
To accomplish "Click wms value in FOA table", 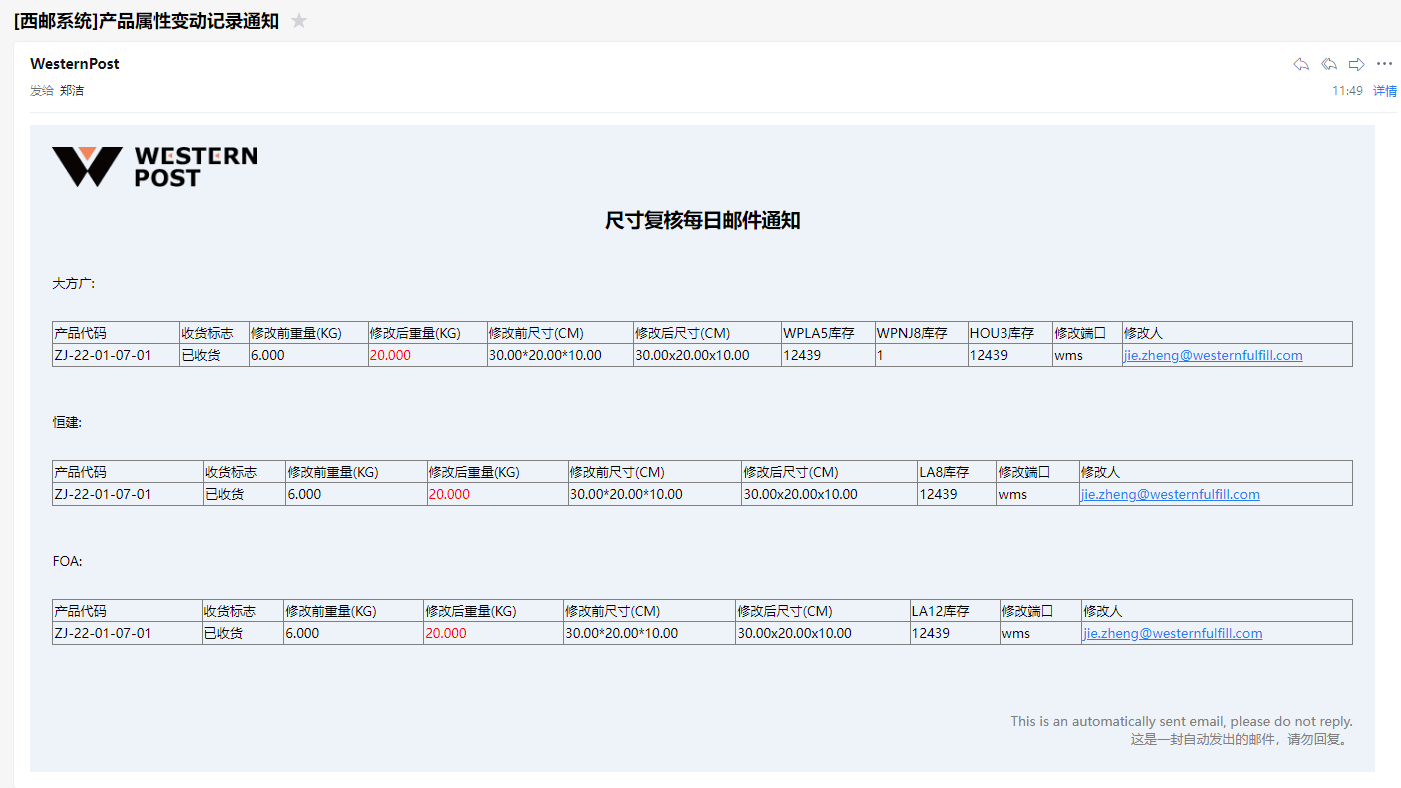I will click(x=1016, y=634).
